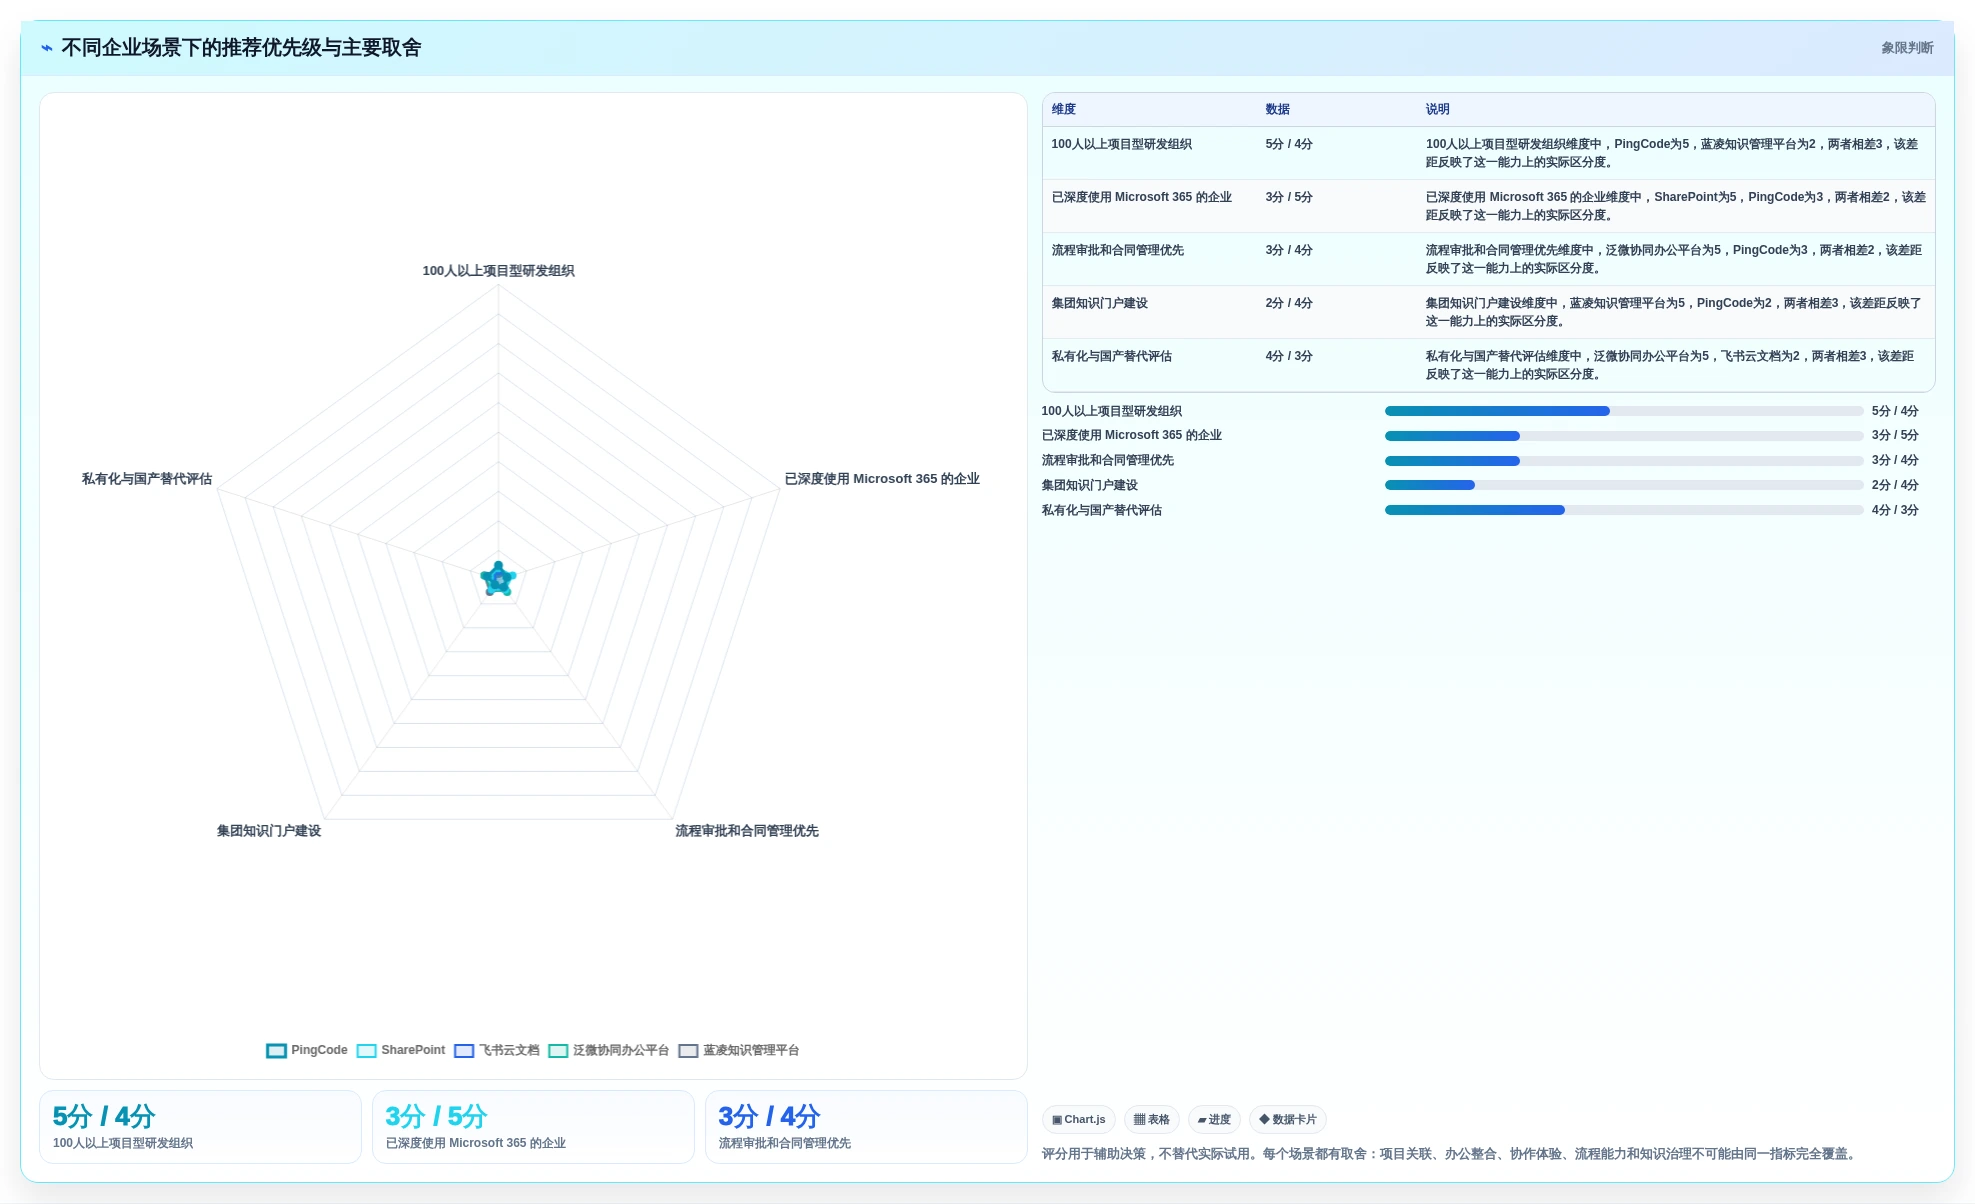Click radar axis label 私有化与国产替代评估
The height and width of the screenshot is (1204, 1975).
(147, 479)
